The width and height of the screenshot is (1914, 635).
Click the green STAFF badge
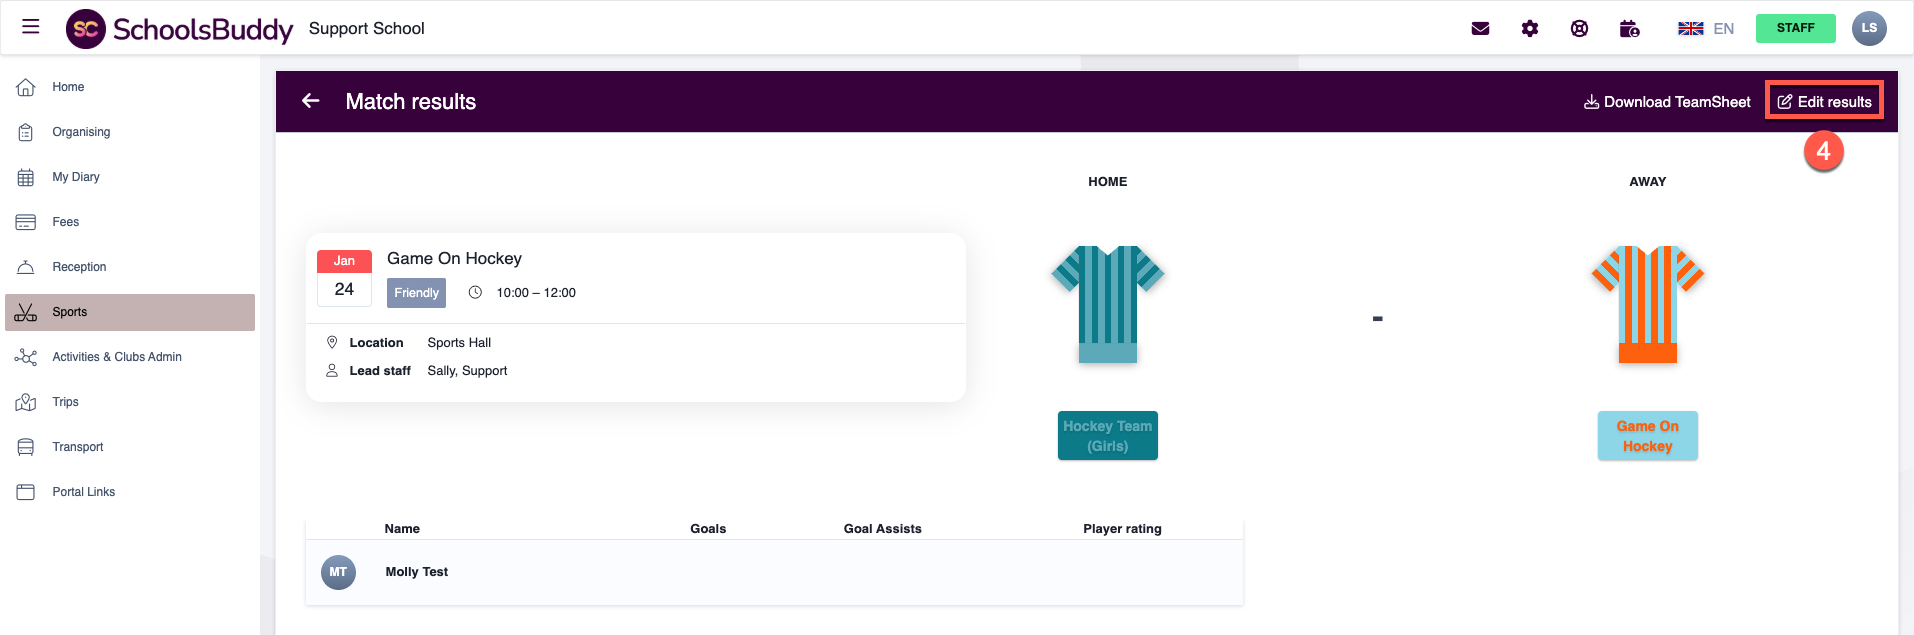[x=1795, y=28]
